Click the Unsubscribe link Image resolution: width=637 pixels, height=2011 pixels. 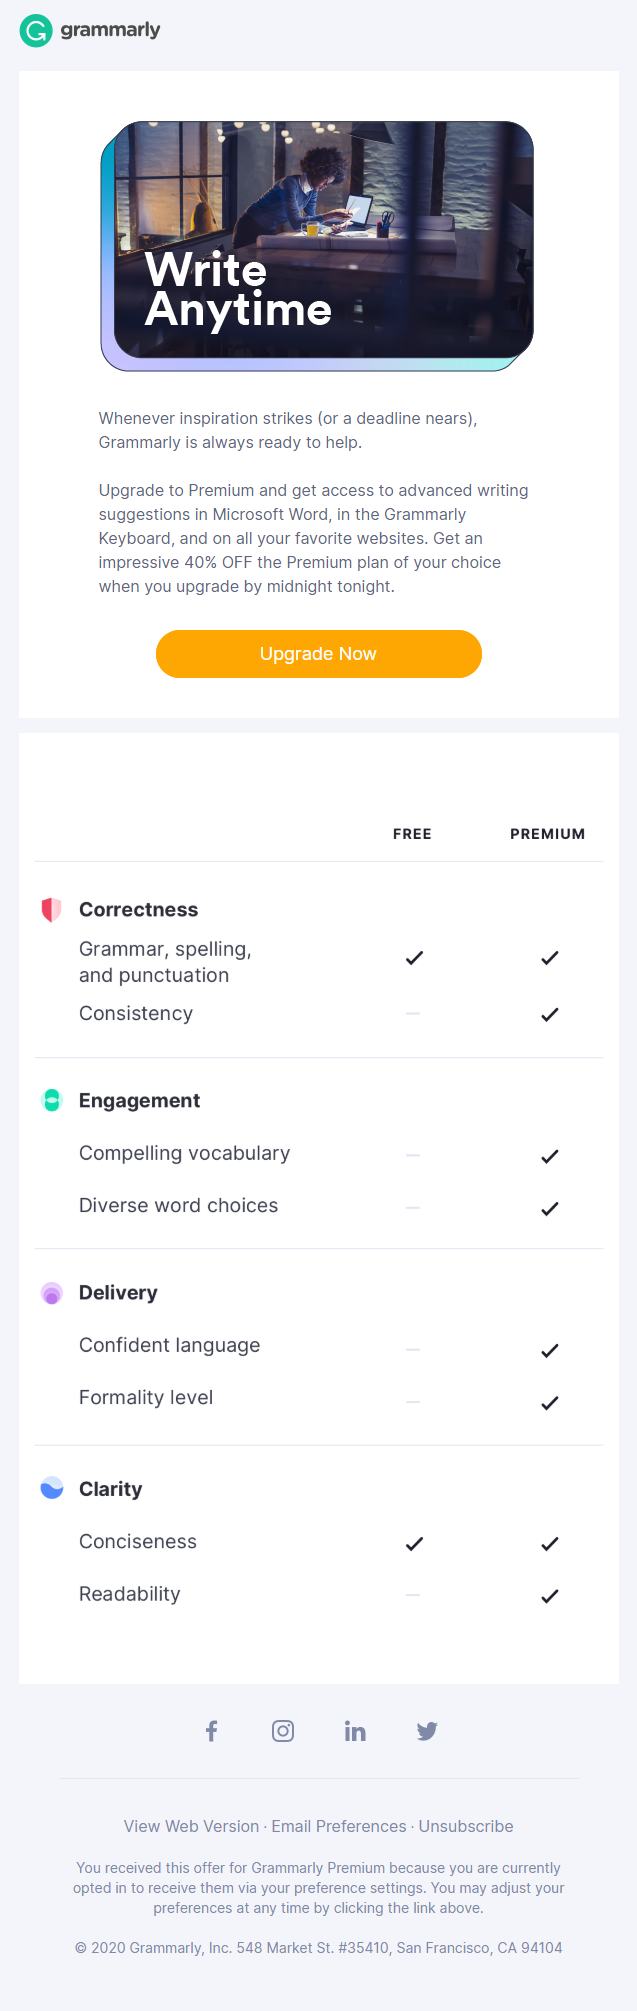click(x=466, y=1826)
